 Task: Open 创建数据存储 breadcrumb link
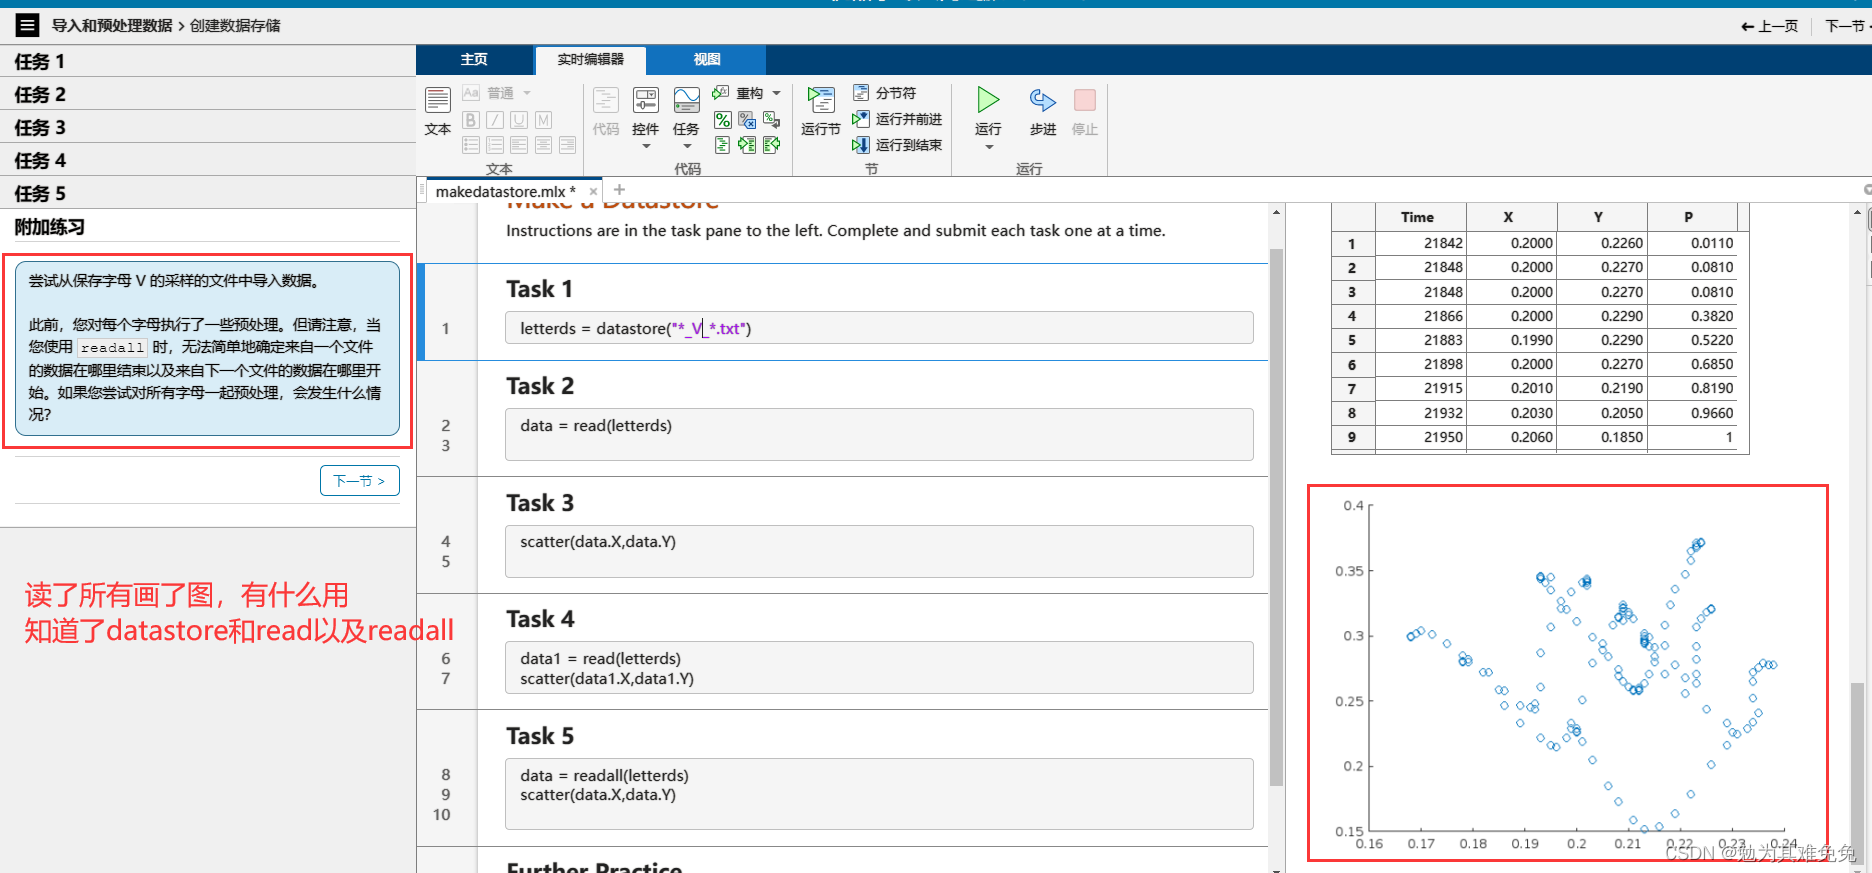pyautogui.click(x=235, y=26)
